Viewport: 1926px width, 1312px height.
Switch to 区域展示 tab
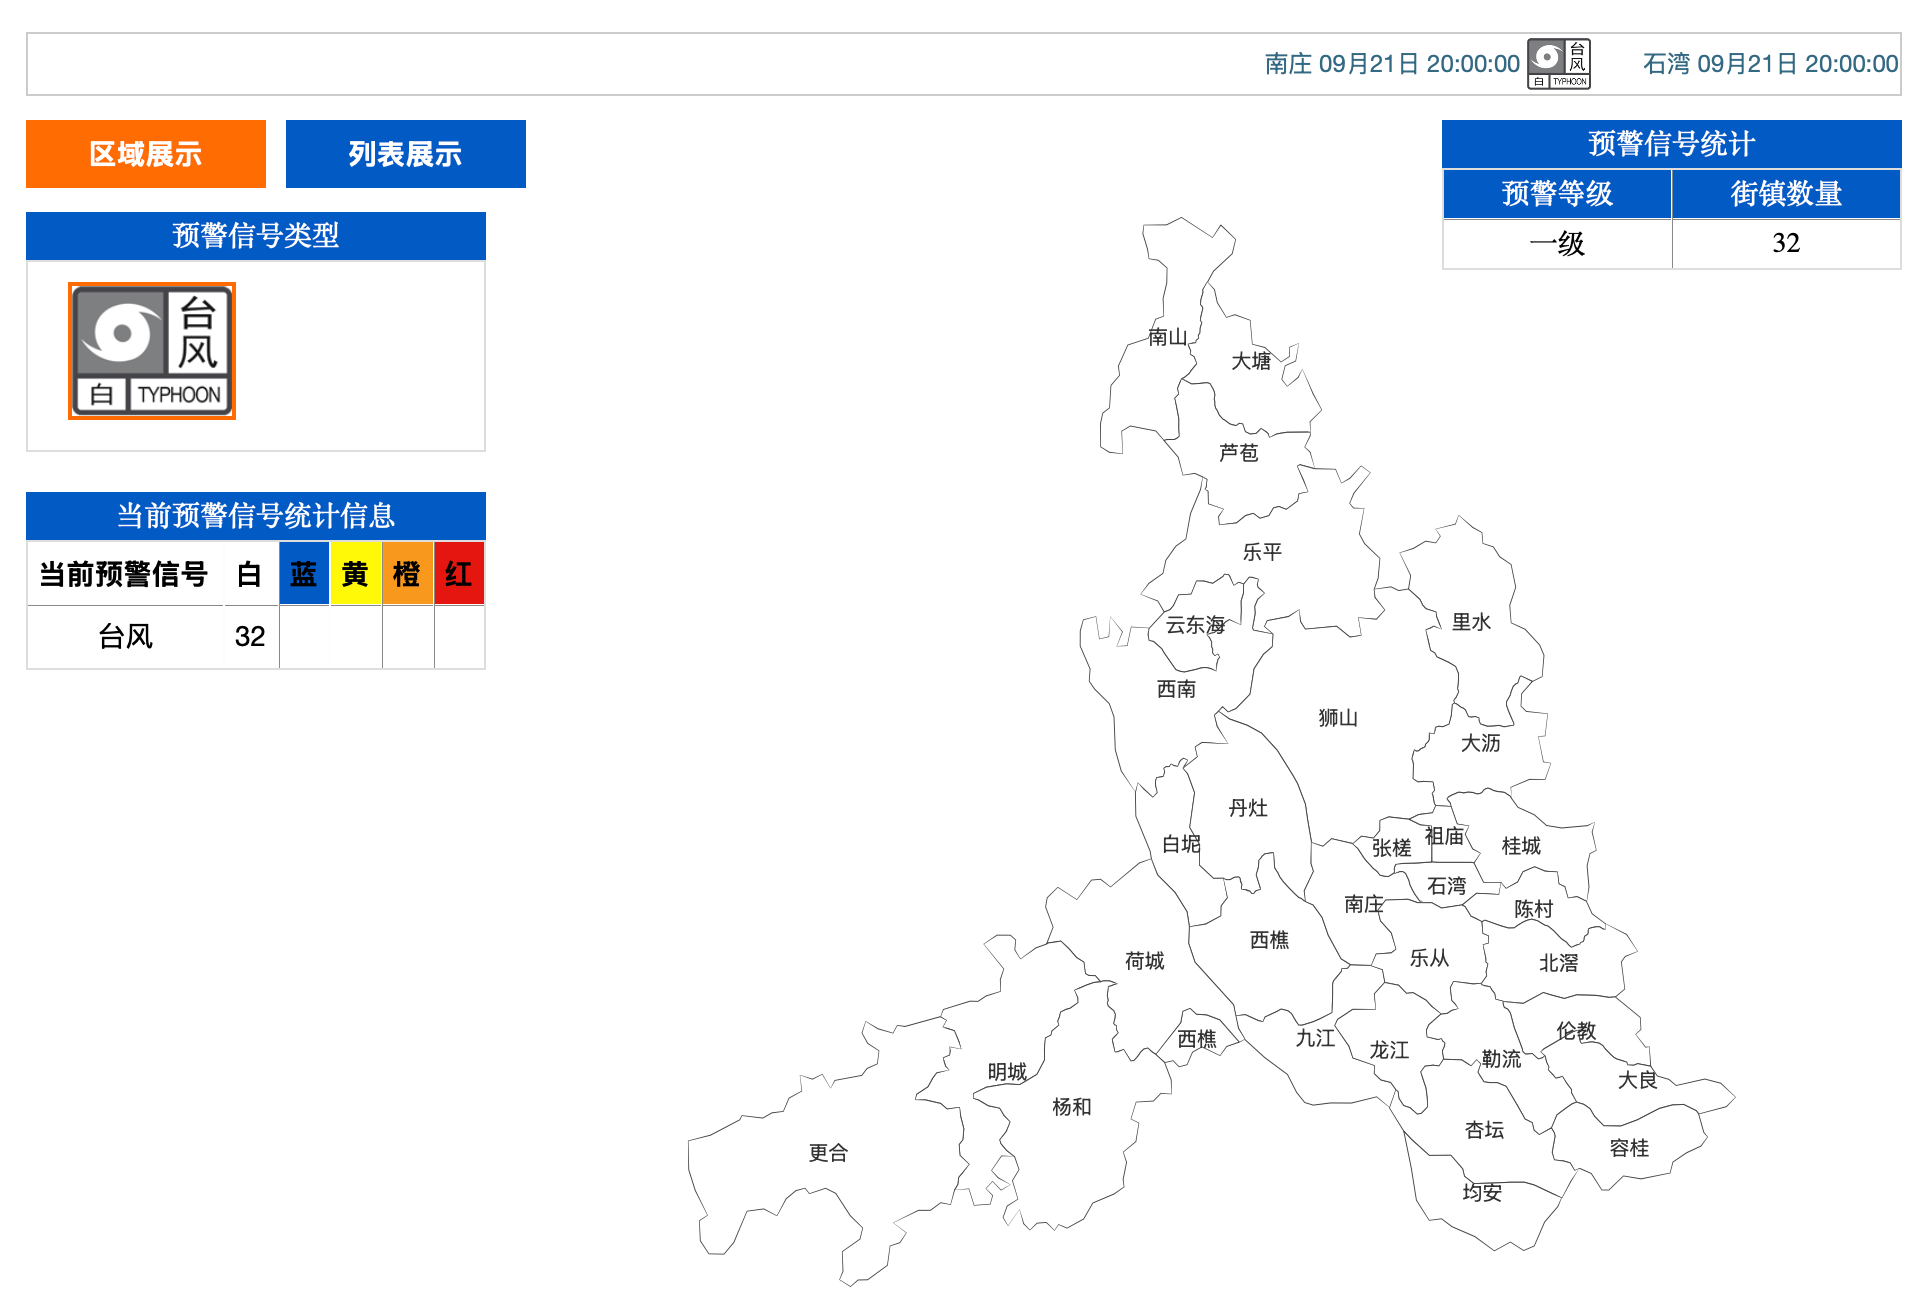click(146, 154)
